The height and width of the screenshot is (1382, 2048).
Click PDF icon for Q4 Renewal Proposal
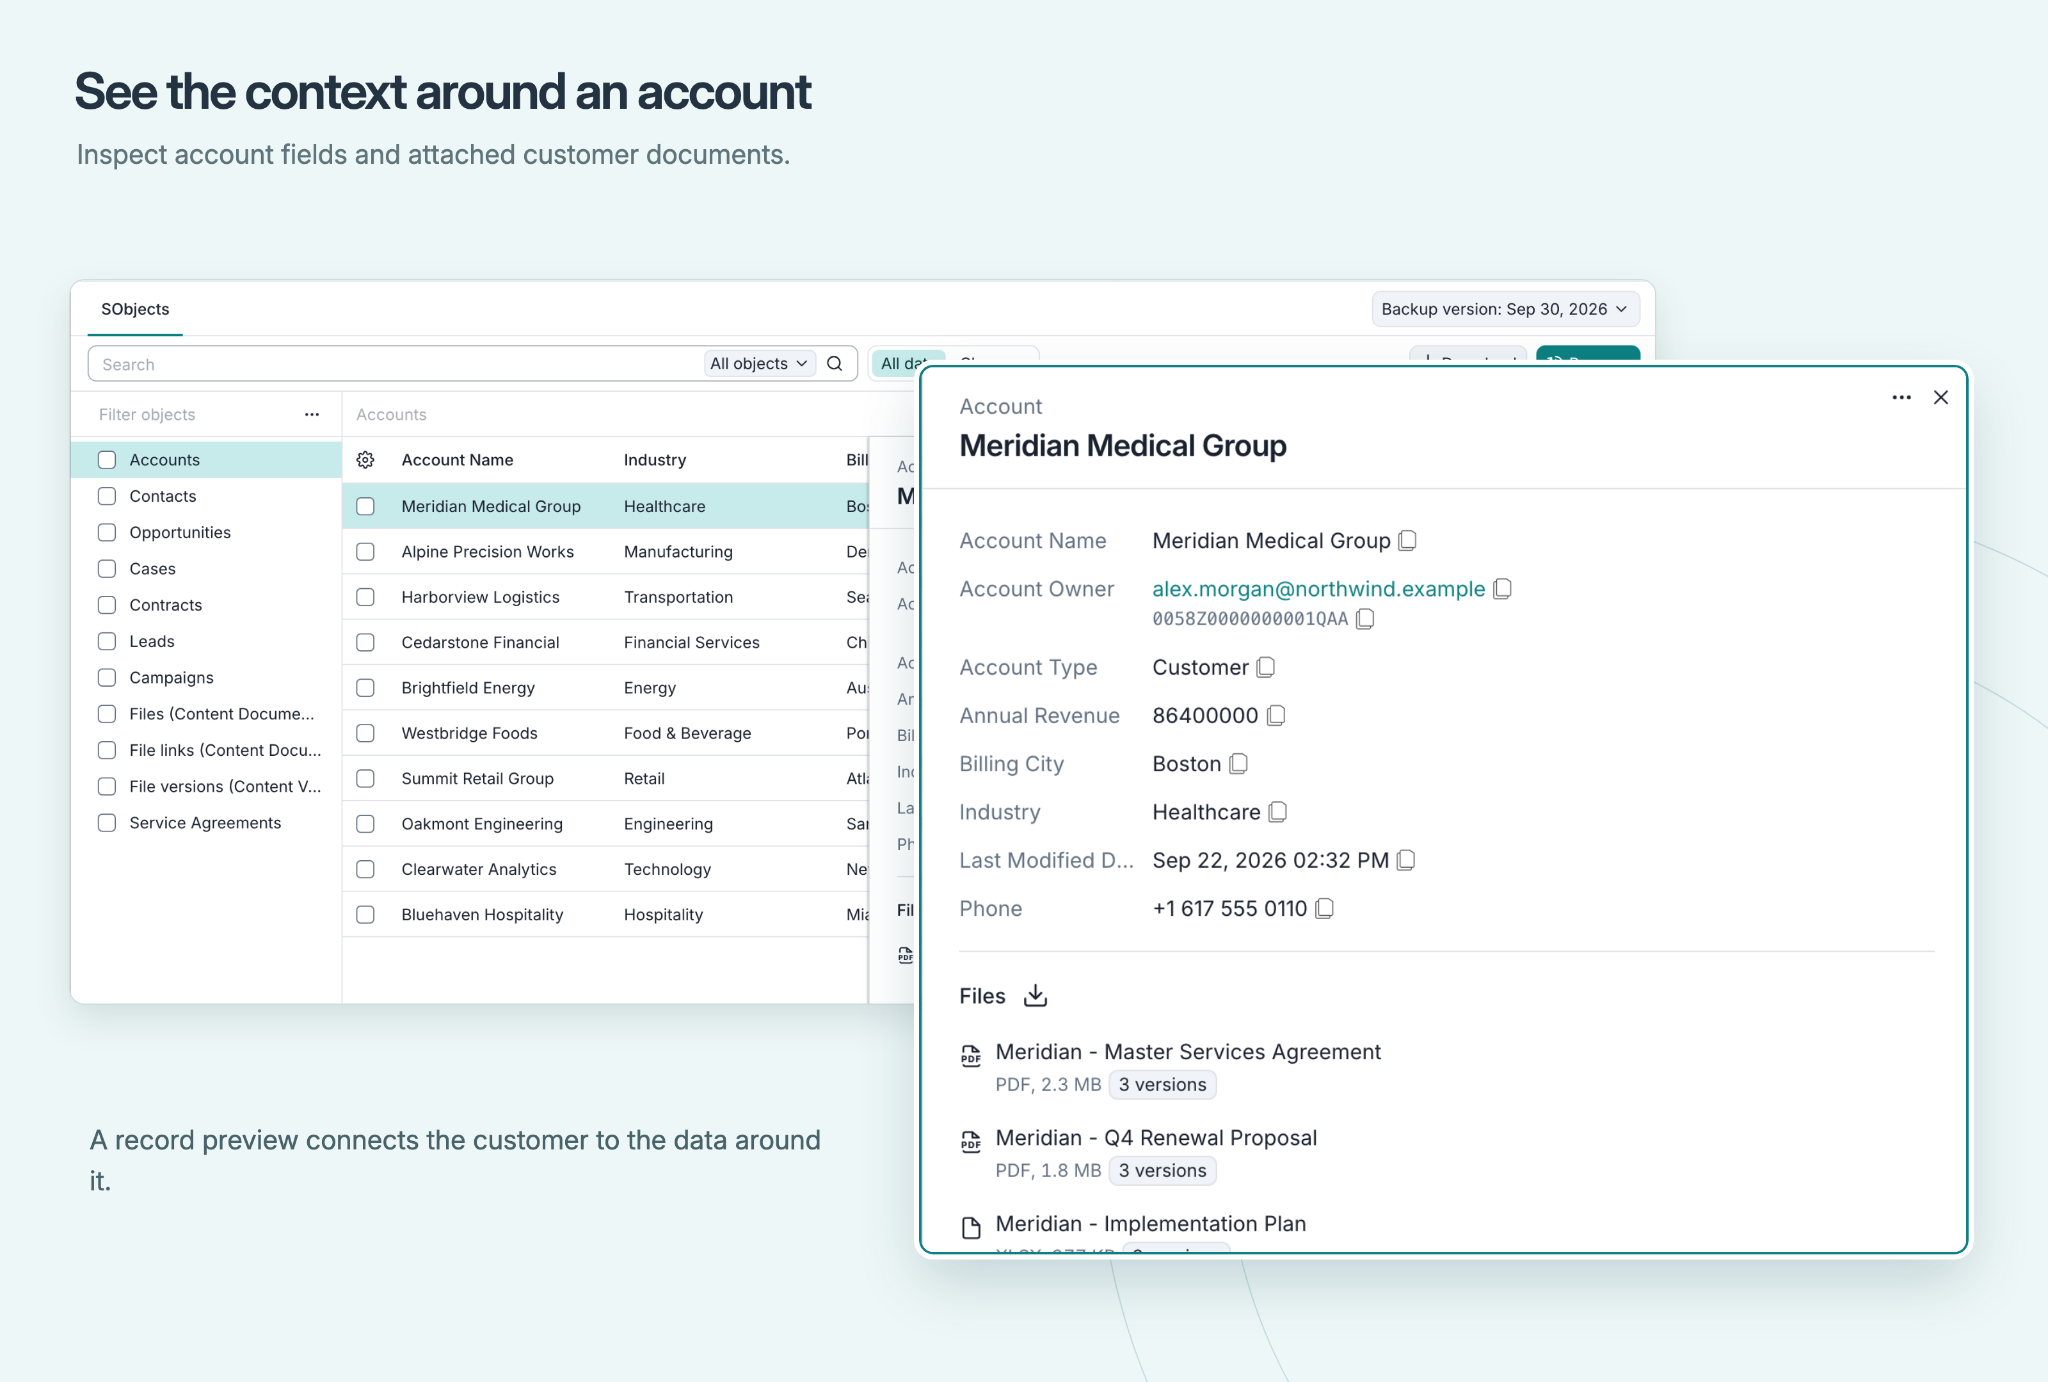click(x=970, y=1140)
